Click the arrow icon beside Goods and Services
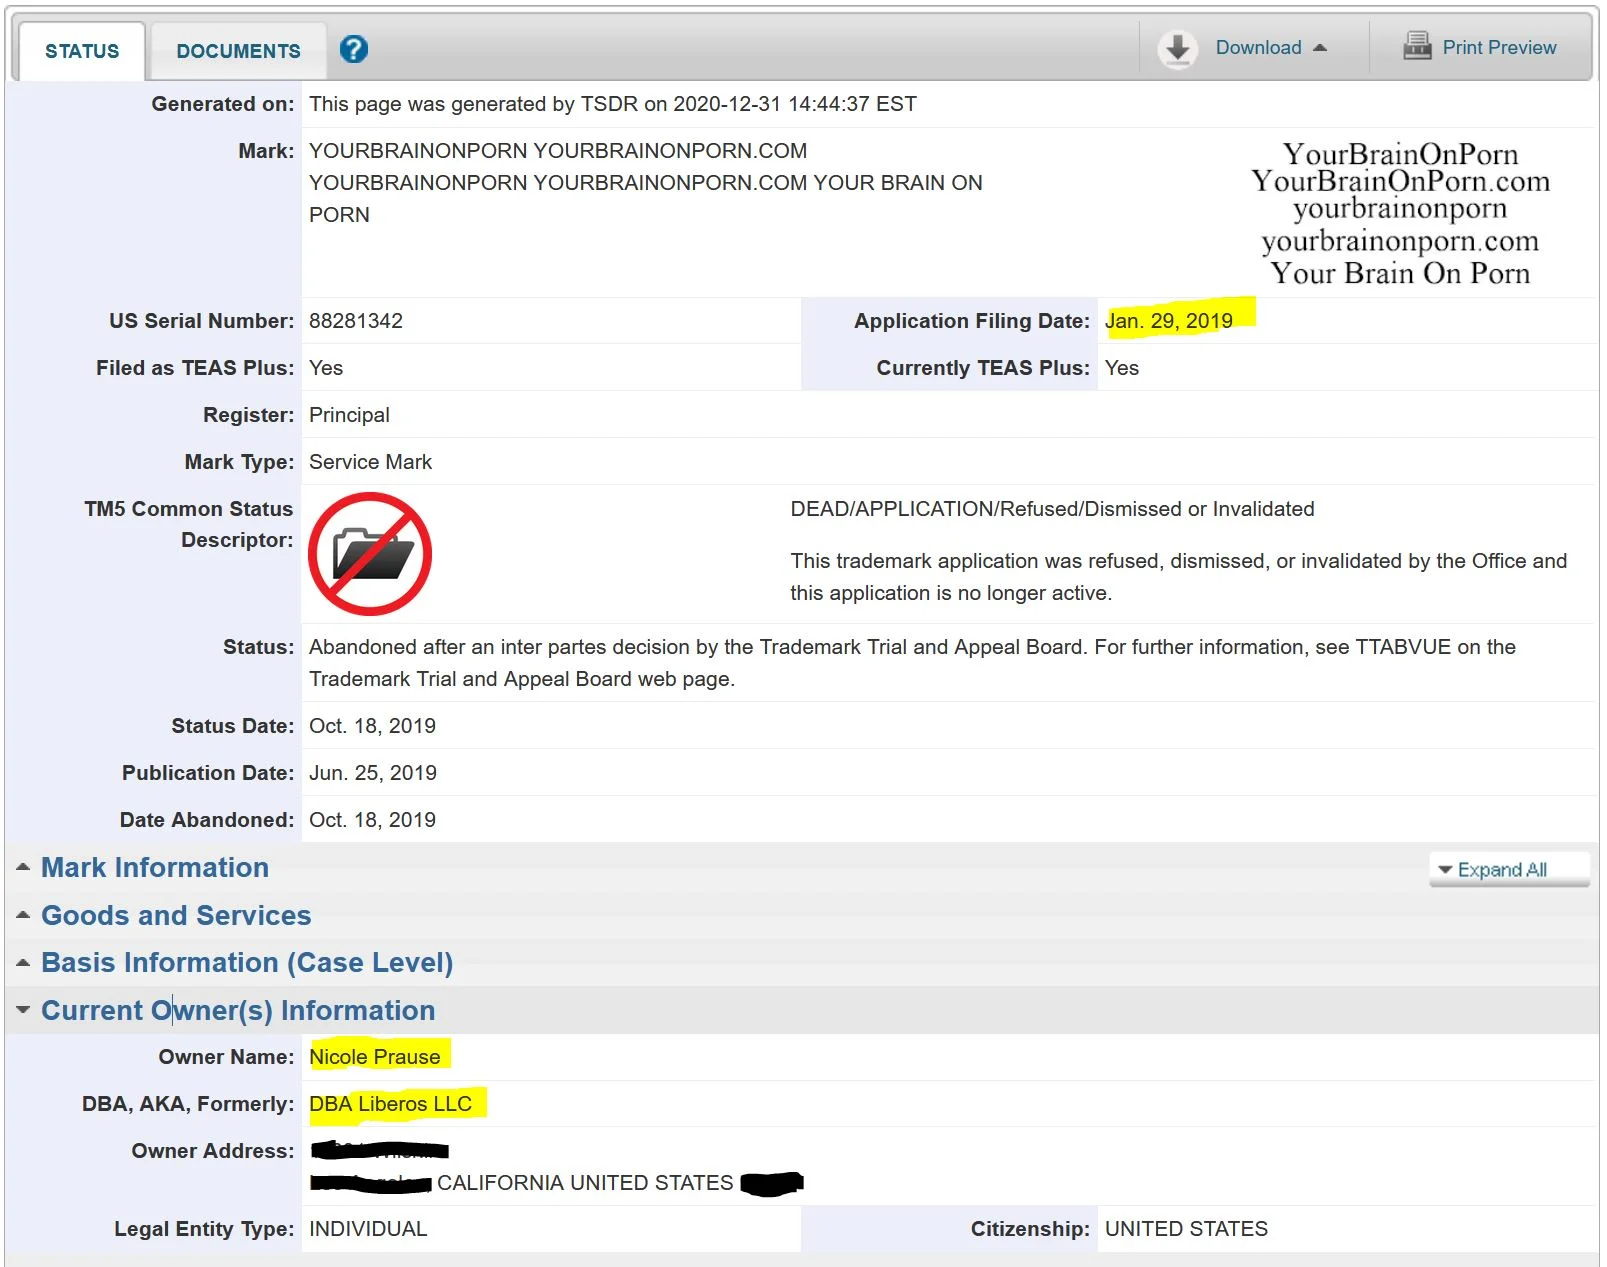The image size is (1607, 1267). [23, 915]
